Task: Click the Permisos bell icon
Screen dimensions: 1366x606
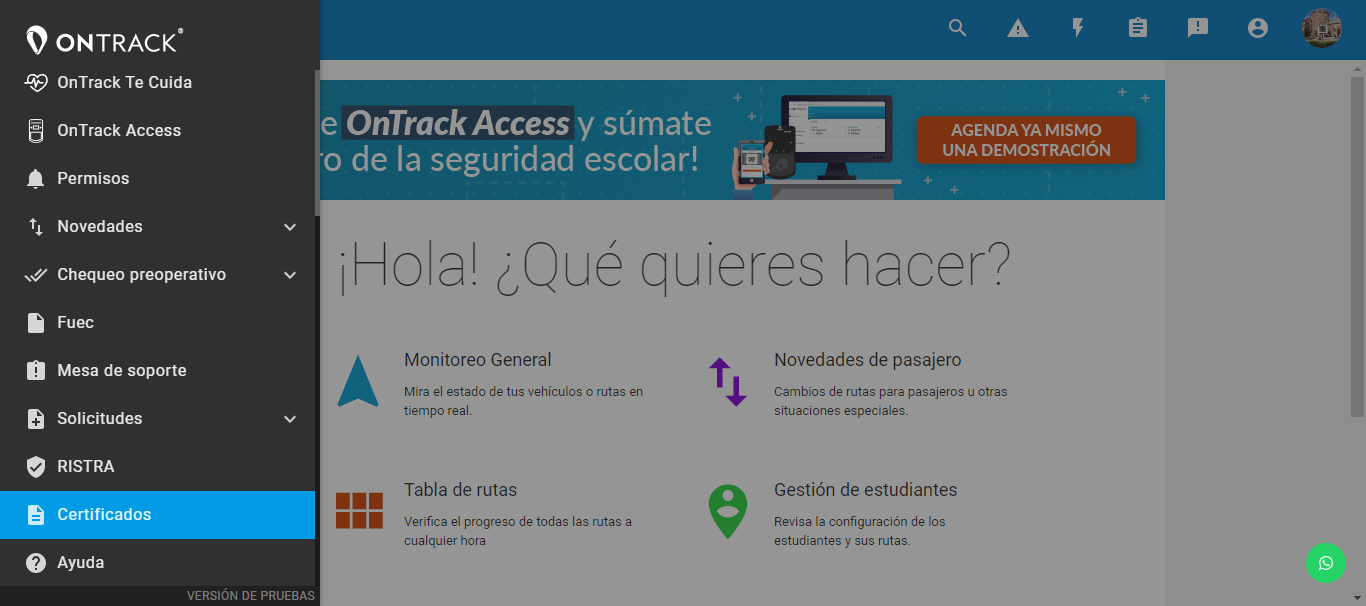Action: click(35, 178)
